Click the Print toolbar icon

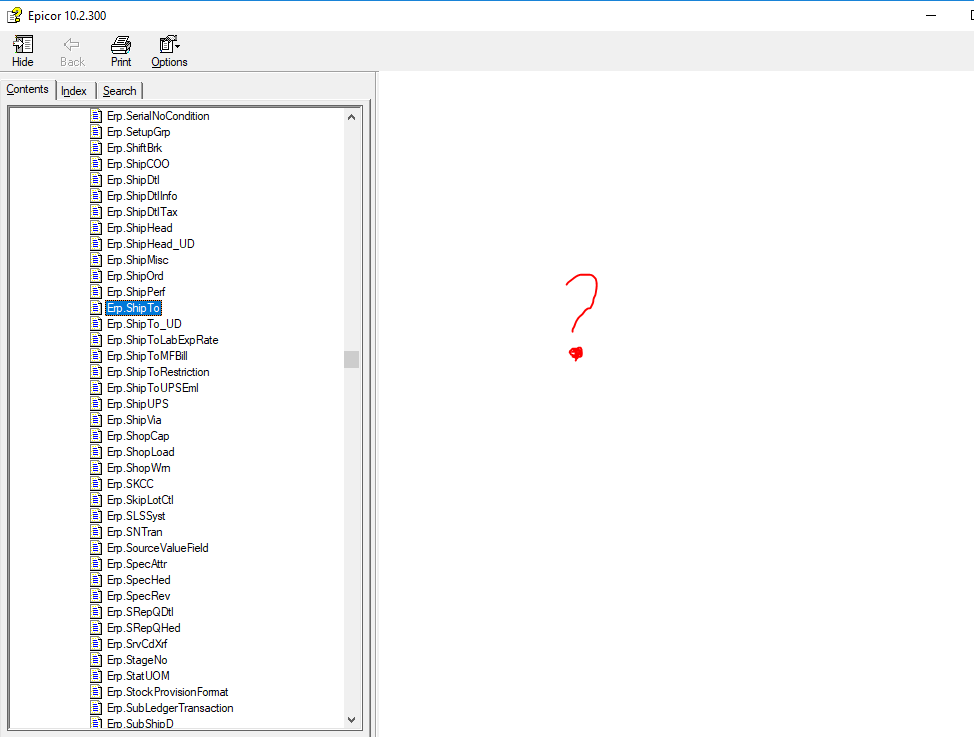(121, 51)
